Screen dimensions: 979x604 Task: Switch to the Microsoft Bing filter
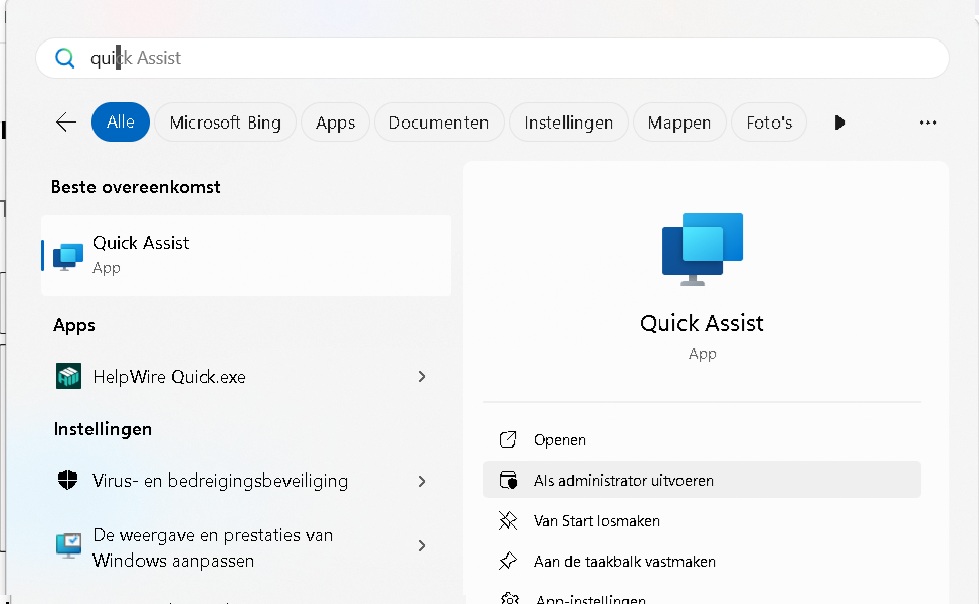[x=225, y=122]
